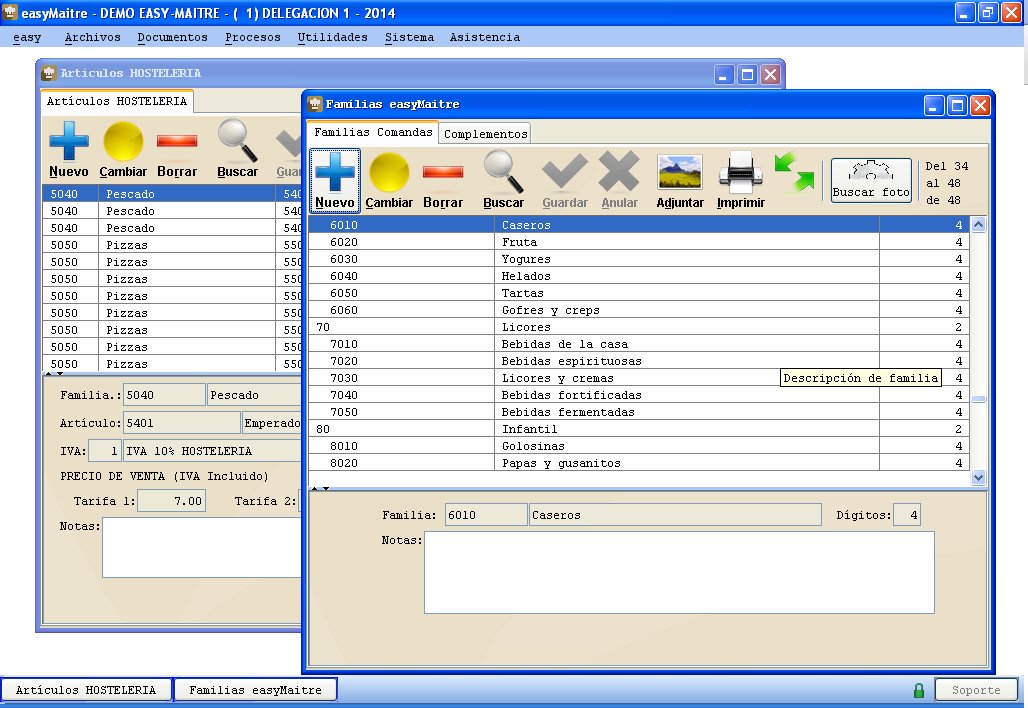Collapse splitter arrows below Artículos list
The height and width of the screenshot is (708, 1028).
(x=54, y=374)
